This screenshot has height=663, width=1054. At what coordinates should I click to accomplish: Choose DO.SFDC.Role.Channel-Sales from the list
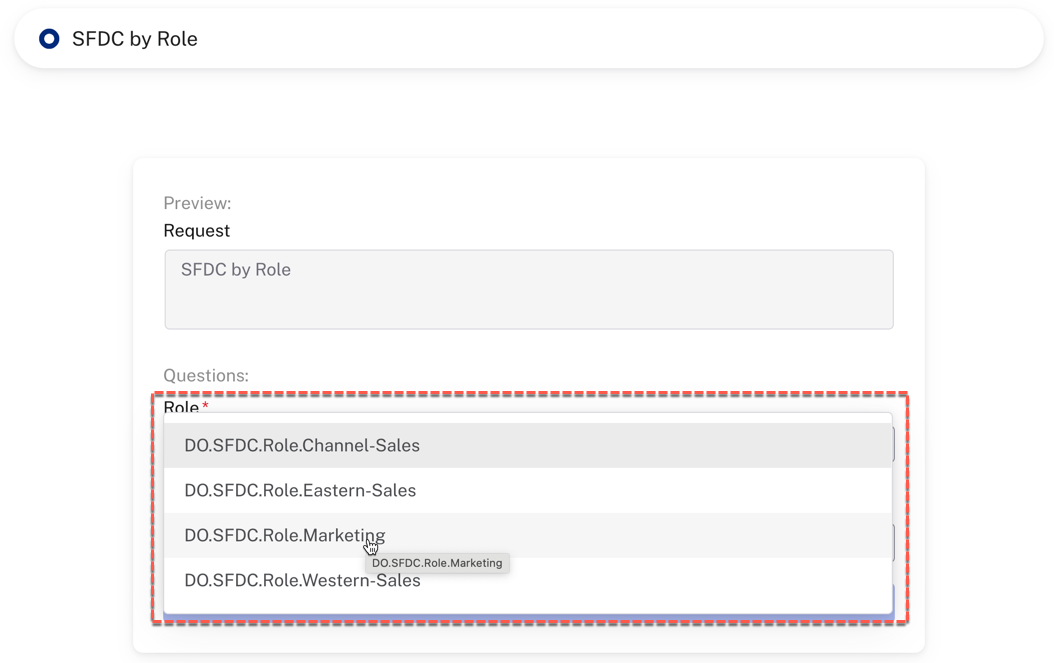[302, 445]
